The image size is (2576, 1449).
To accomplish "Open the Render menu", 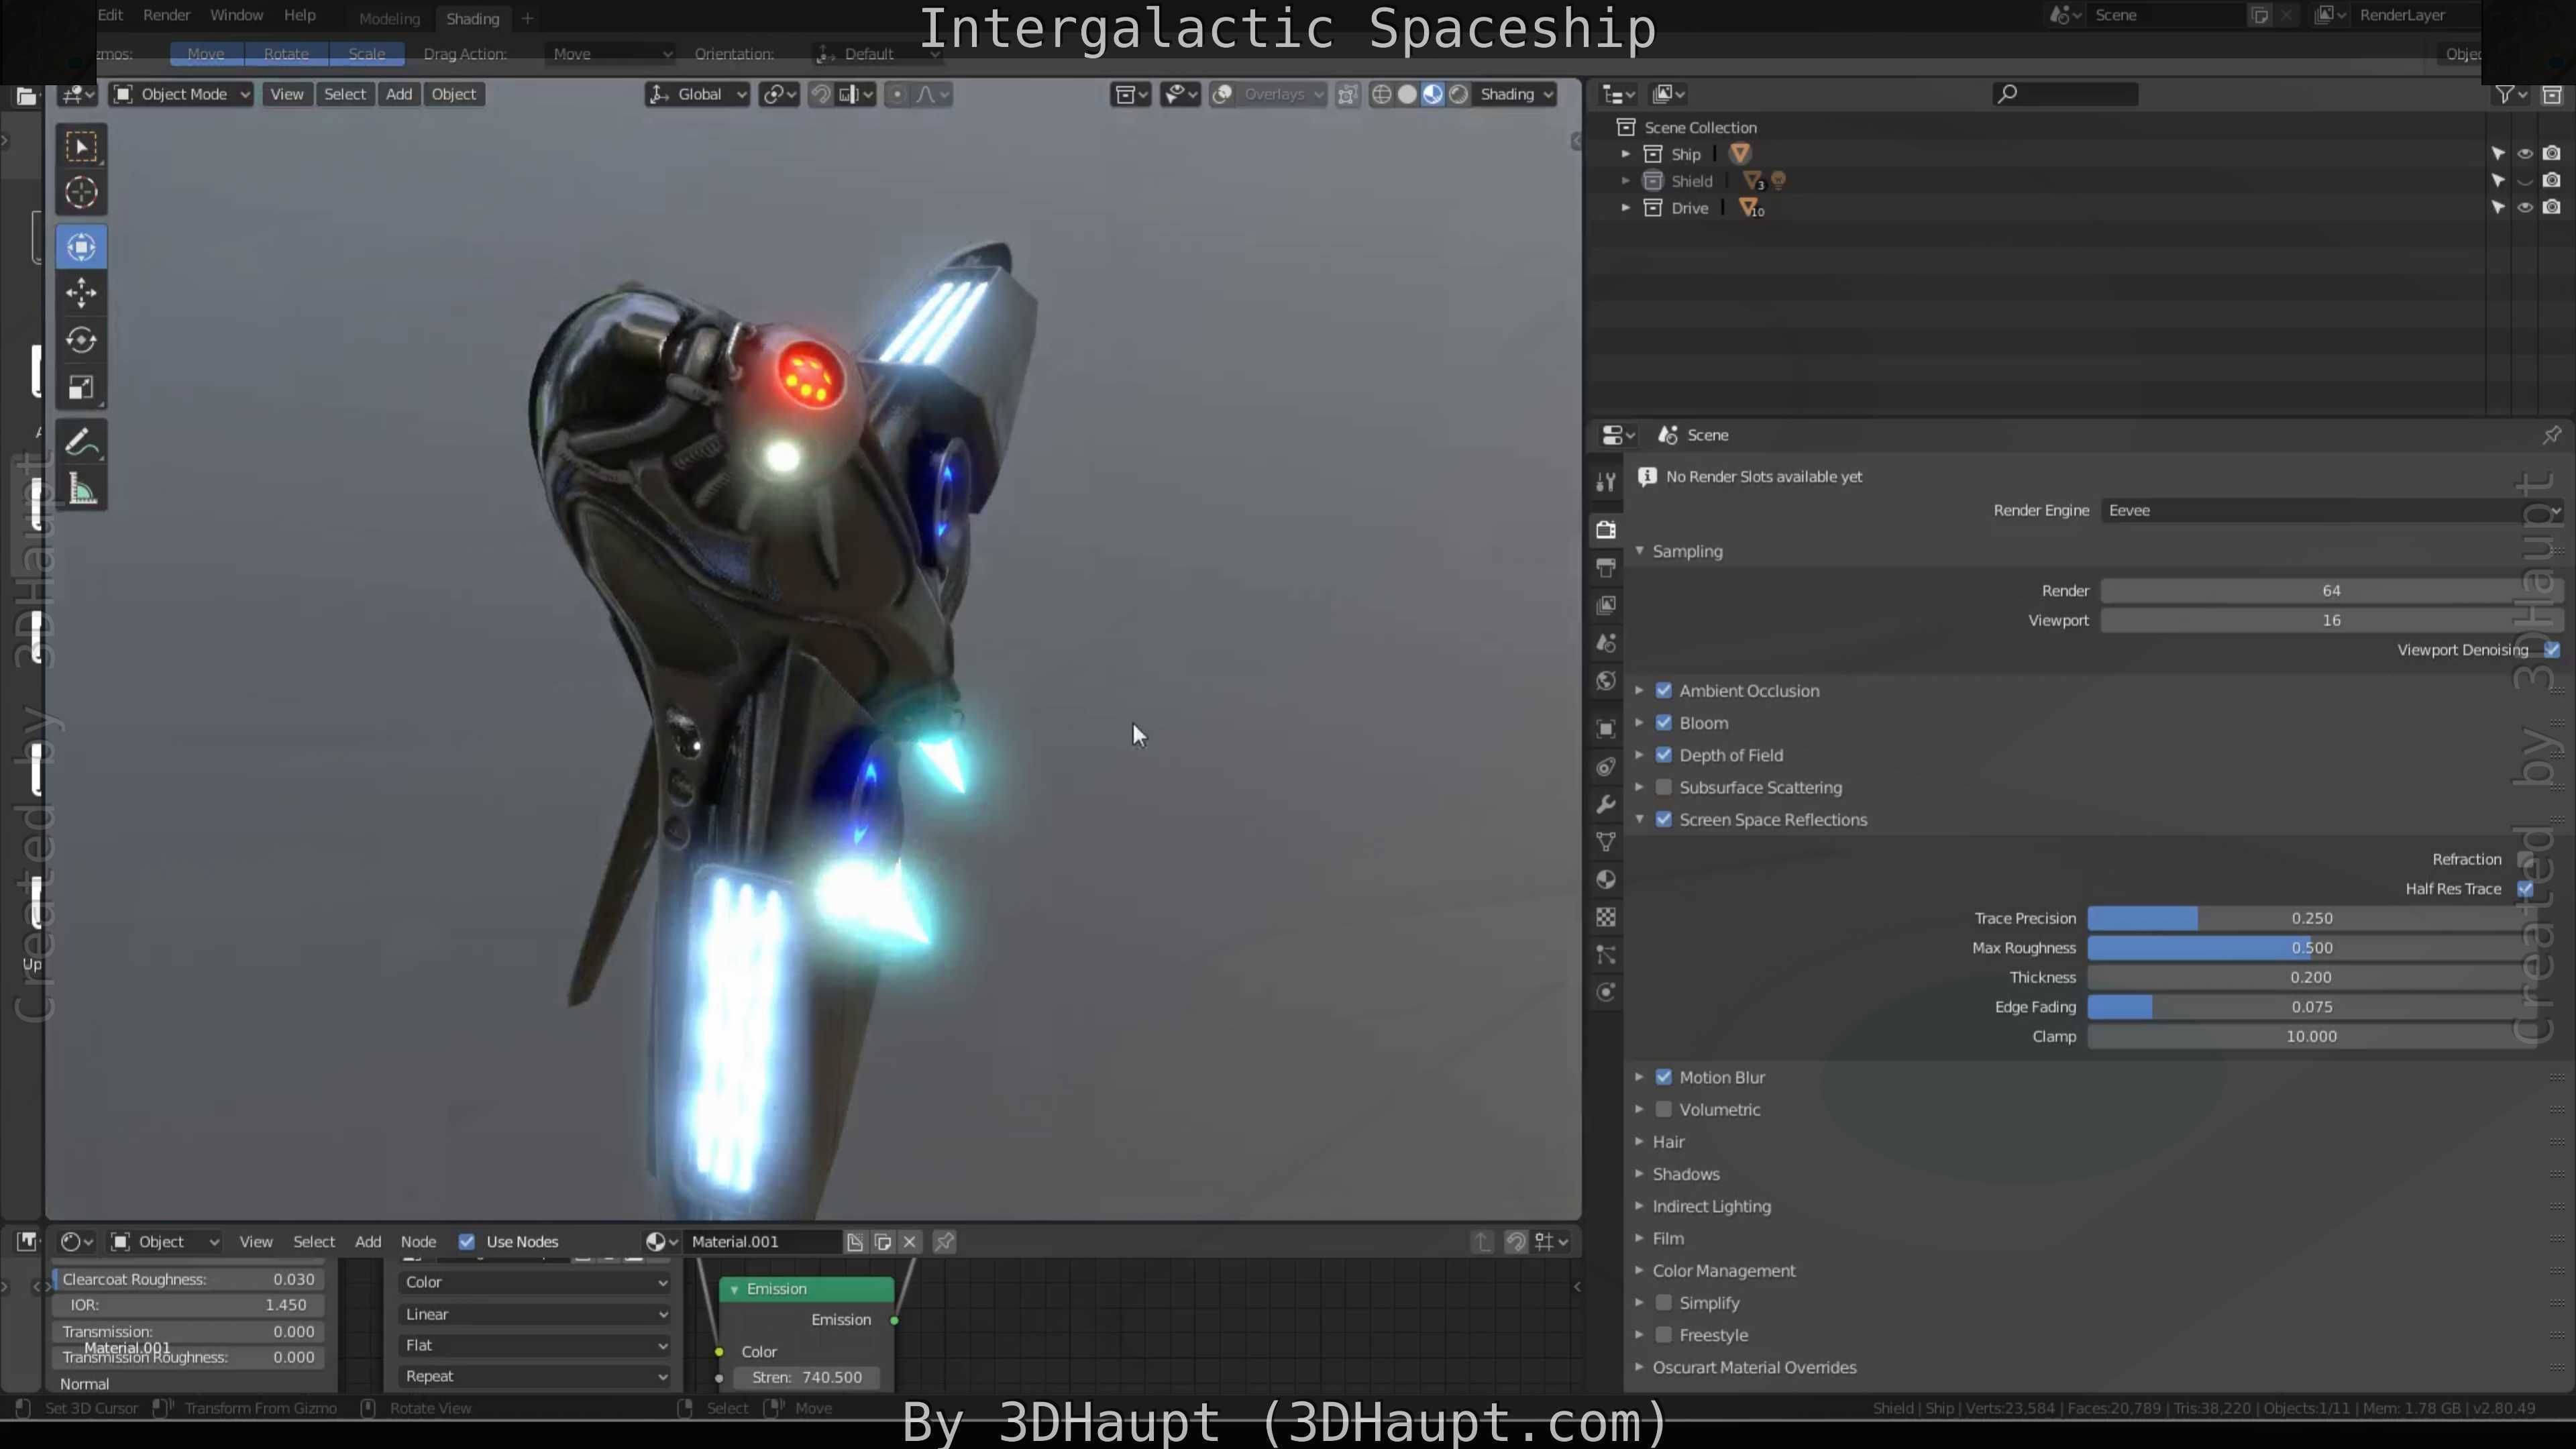I will pyautogui.click(x=166, y=15).
